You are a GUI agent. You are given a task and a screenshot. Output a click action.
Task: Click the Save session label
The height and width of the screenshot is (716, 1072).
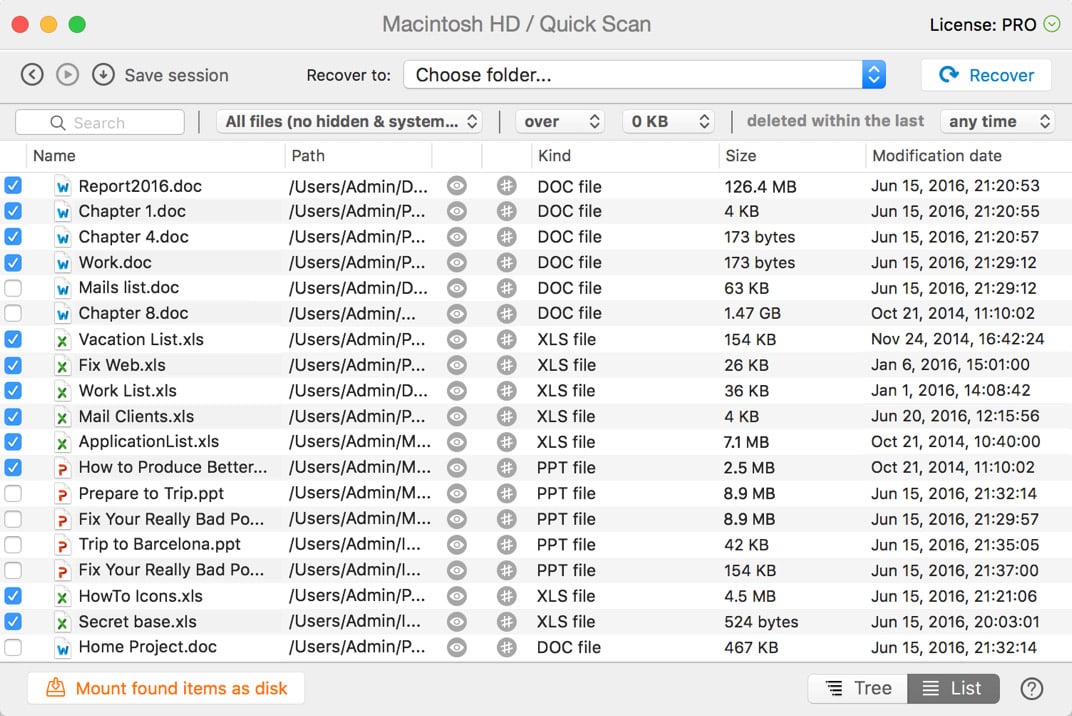point(176,75)
